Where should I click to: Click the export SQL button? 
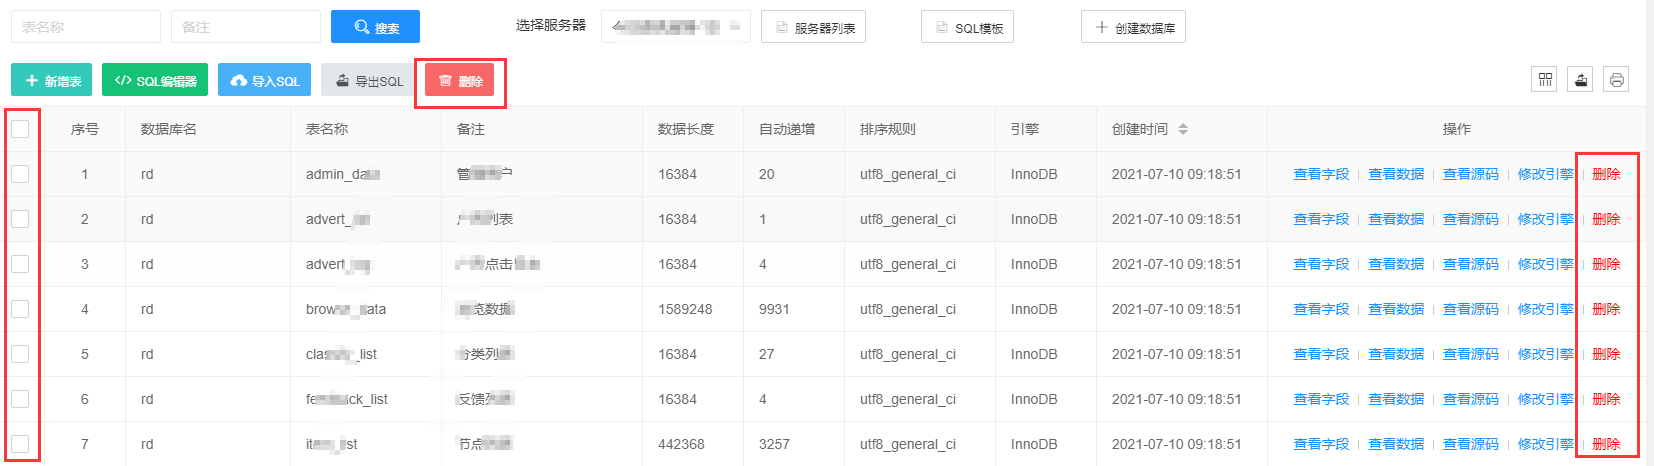coord(368,80)
